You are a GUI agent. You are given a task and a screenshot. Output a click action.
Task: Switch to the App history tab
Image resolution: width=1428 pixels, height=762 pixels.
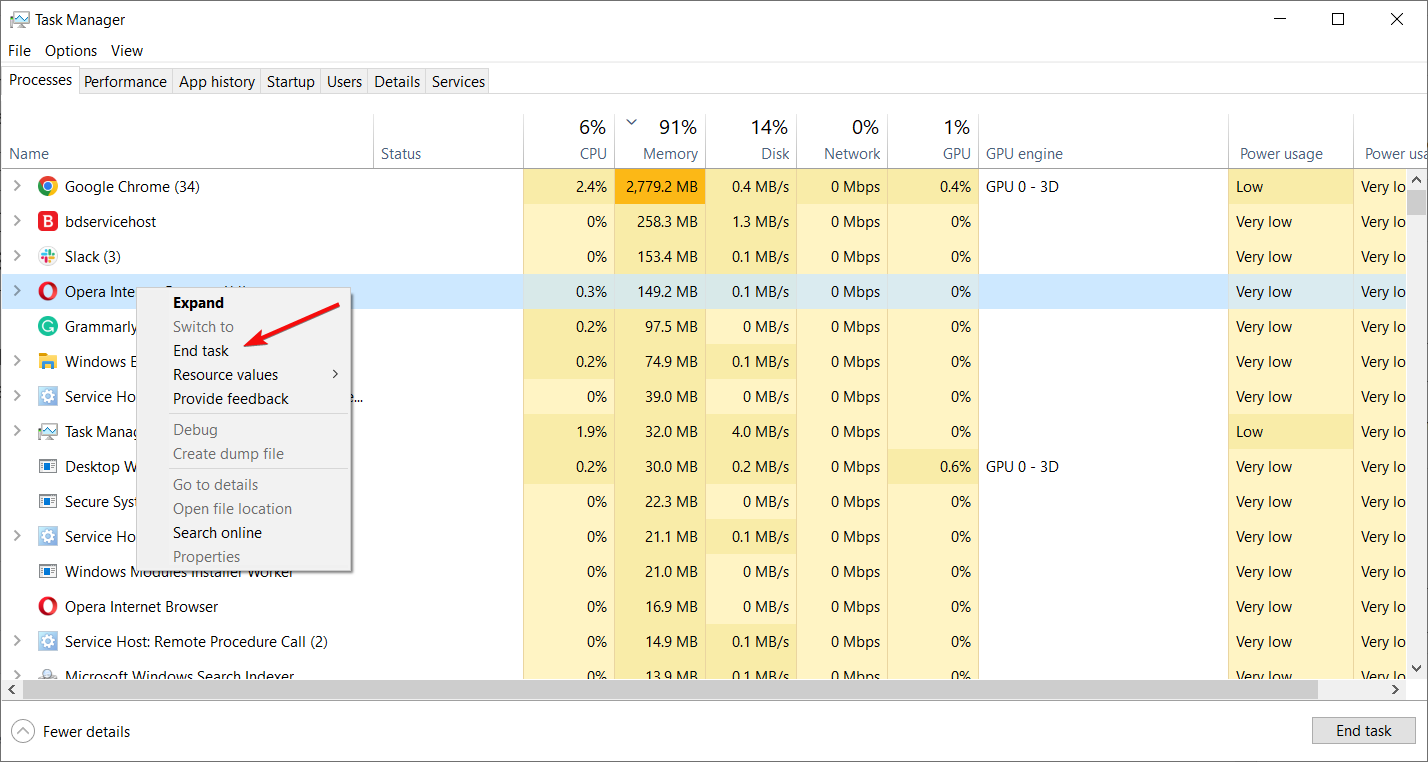click(217, 82)
